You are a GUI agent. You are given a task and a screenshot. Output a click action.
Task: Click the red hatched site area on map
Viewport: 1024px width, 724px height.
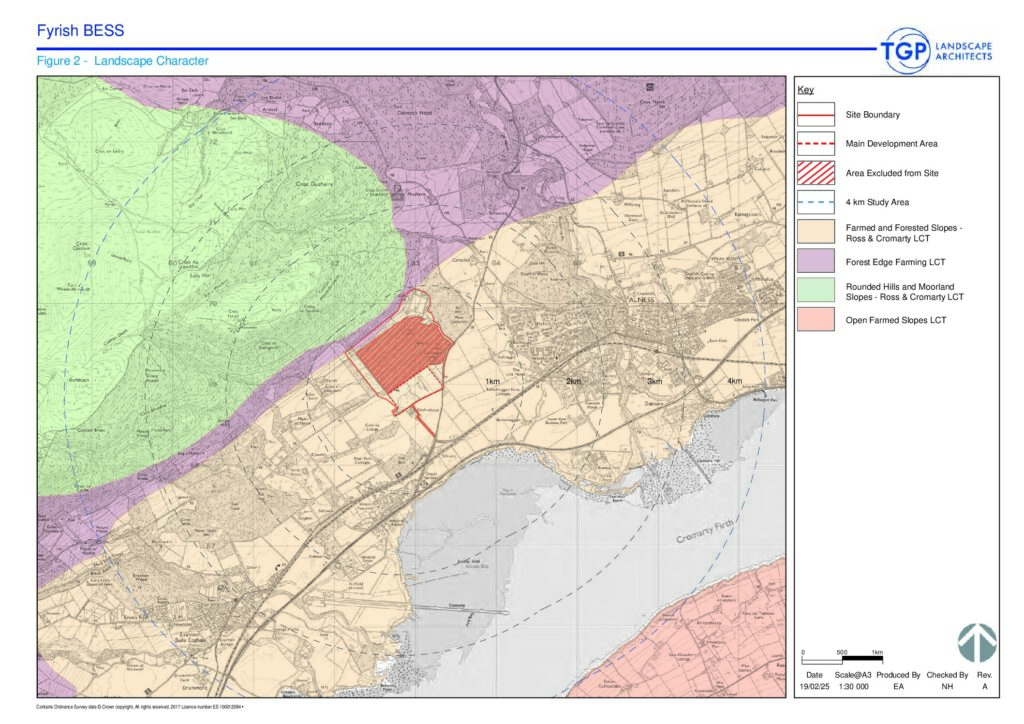click(402, 356)
